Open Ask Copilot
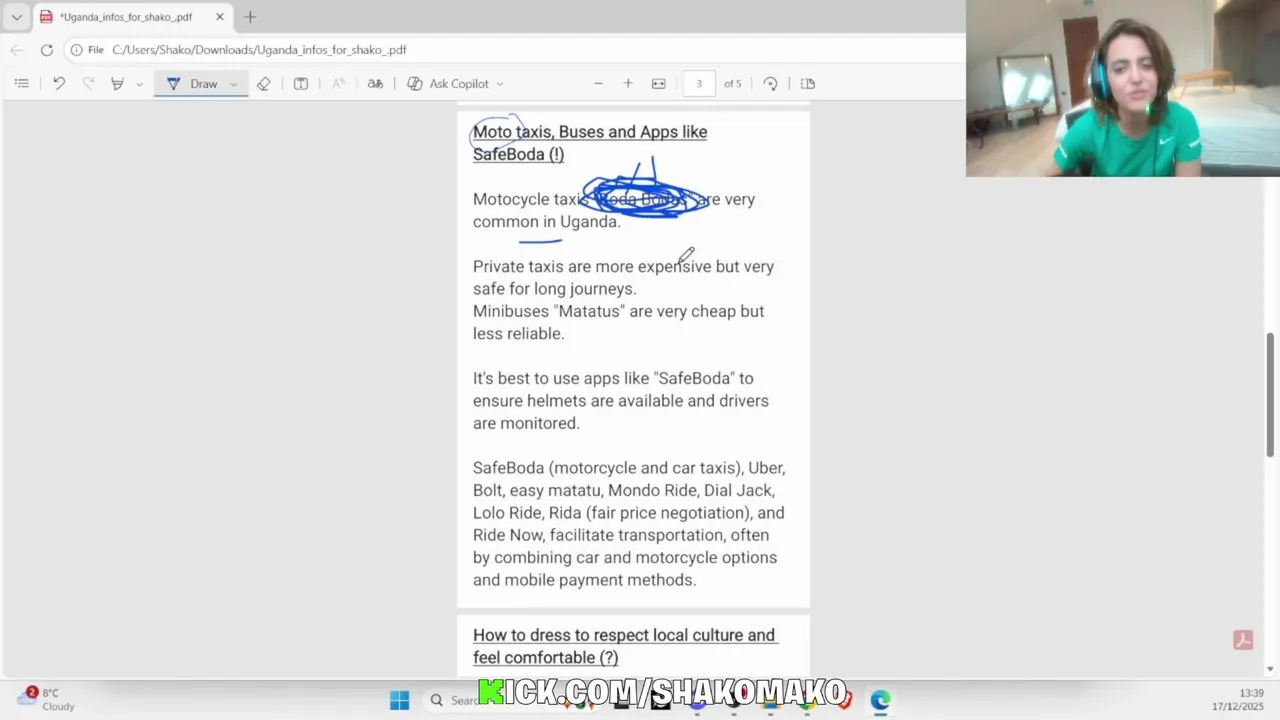Screen dimensions: 1280x720 point(448,84)
